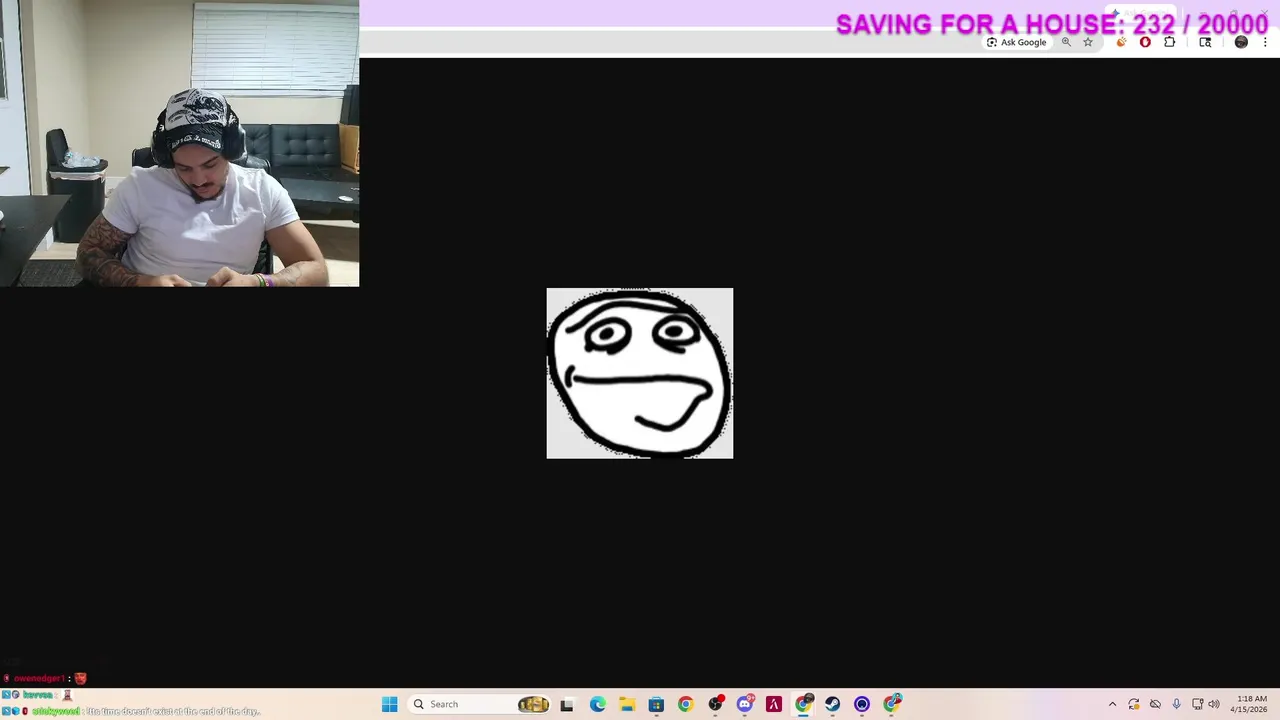1280x720 pixels.
Task: Click the taskbar Search box
Action: click(x=481, y=704)
